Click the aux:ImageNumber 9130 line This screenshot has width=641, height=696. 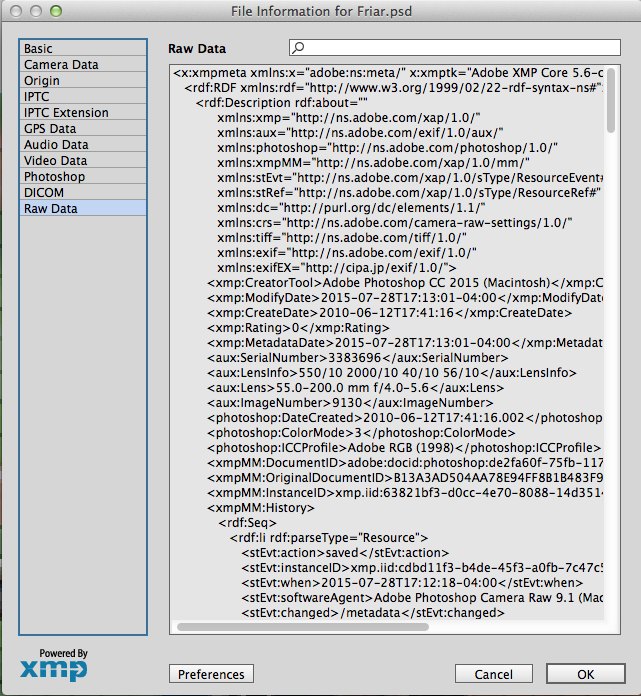(350, 403)
